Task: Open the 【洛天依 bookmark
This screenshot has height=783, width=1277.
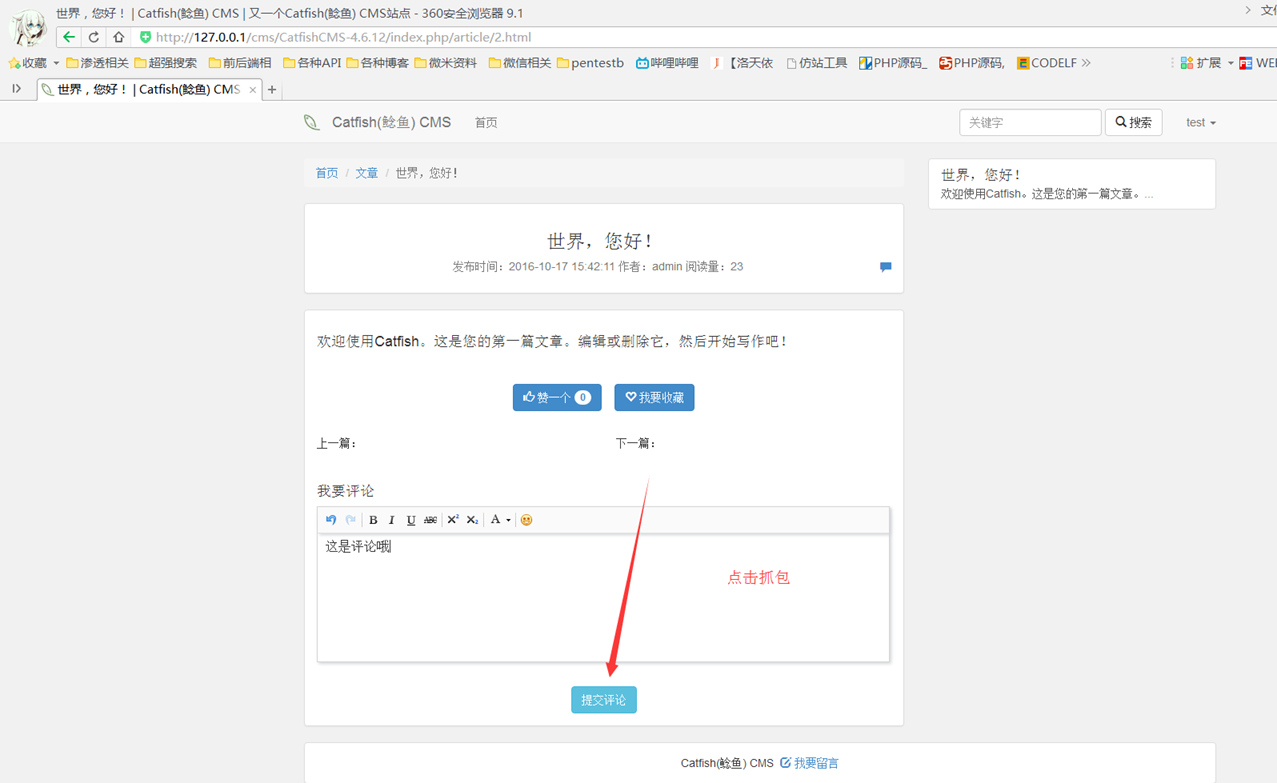Action: (742, 63)
